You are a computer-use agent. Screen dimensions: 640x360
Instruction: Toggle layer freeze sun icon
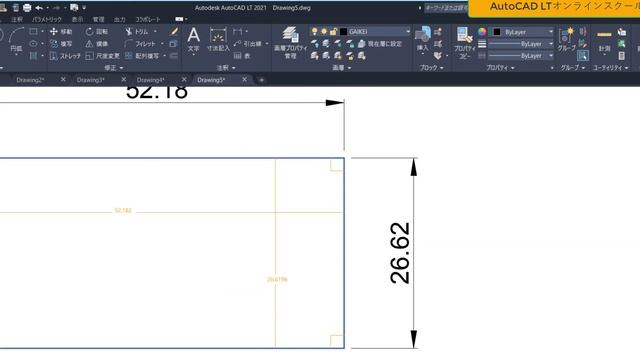pos(324,31)
